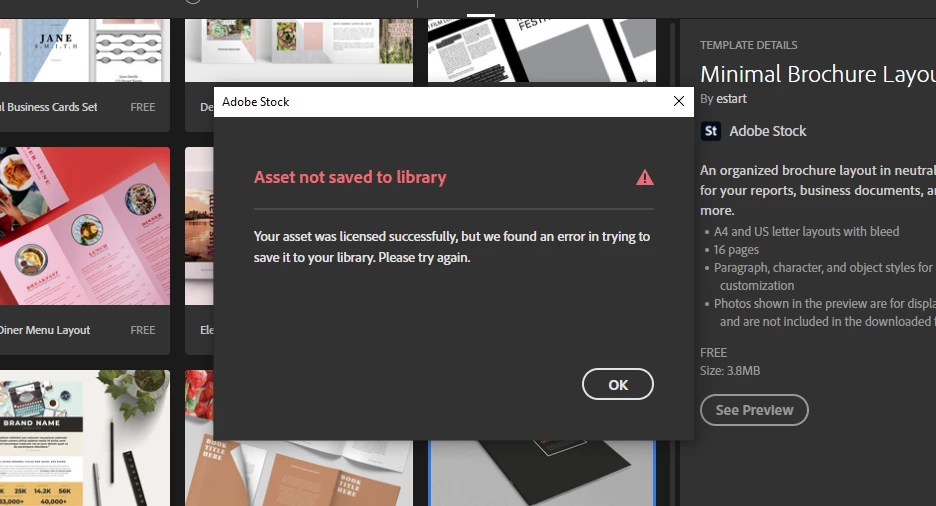Click the FREE label on Business Cards Set
Image resolution: width=936 pixels, height=506 pixels.
pyautogui.click(x=143, y=107)
